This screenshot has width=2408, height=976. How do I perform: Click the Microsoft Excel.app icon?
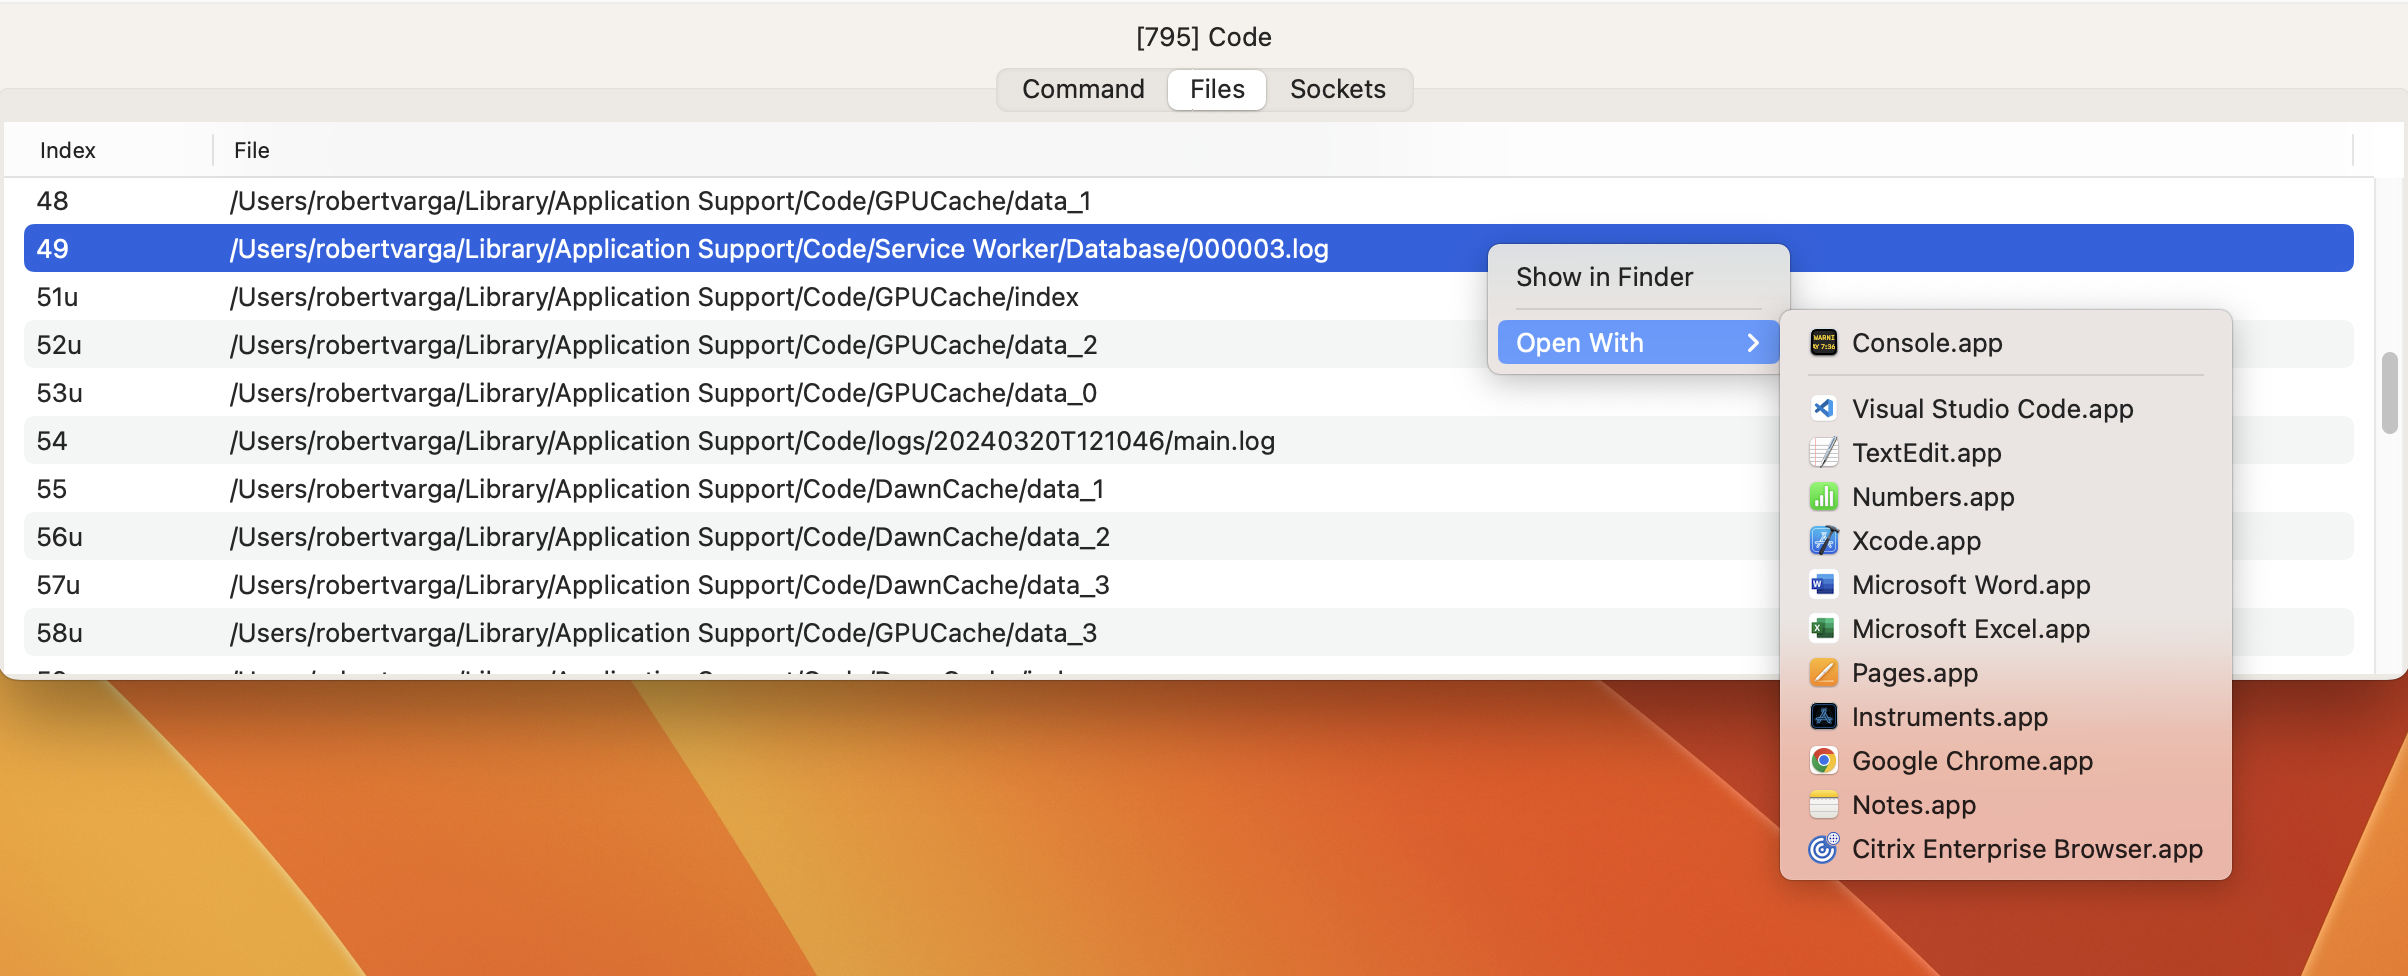(x=1823, y=628)
